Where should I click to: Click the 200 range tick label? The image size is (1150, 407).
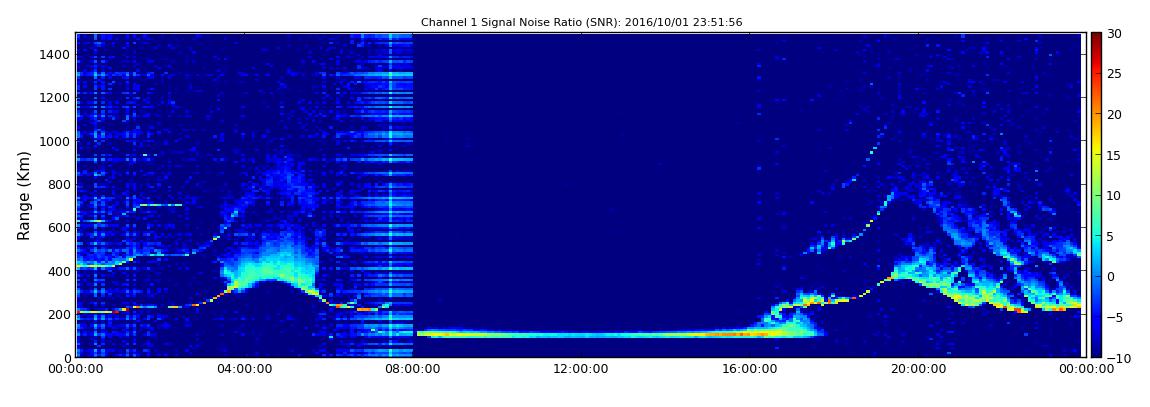pos(59,314)
